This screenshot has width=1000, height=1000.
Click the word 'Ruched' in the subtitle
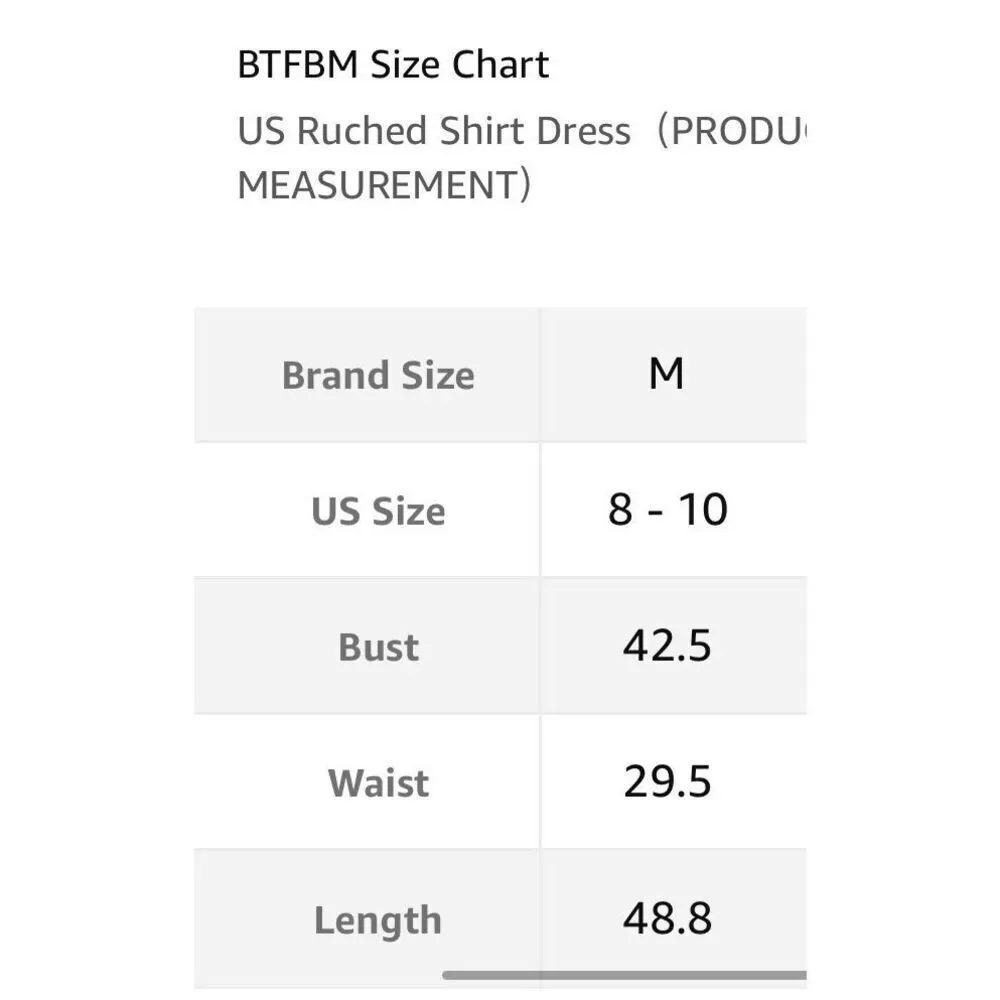[x=364, y=131]
